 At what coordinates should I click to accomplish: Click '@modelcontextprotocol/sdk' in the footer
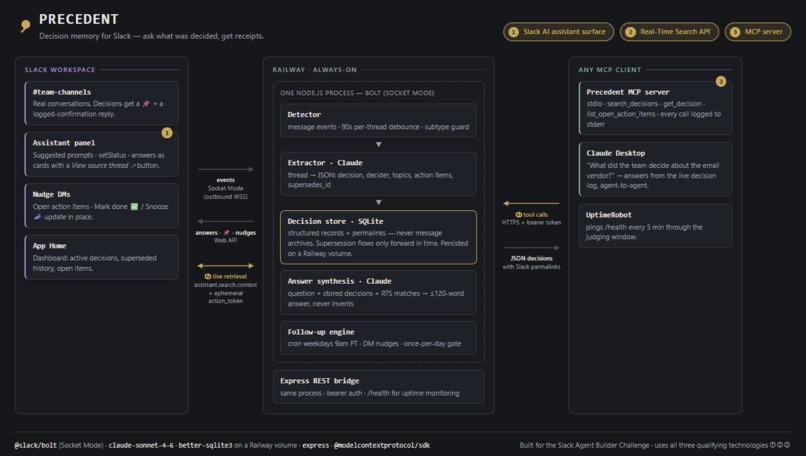click(381, 445)
